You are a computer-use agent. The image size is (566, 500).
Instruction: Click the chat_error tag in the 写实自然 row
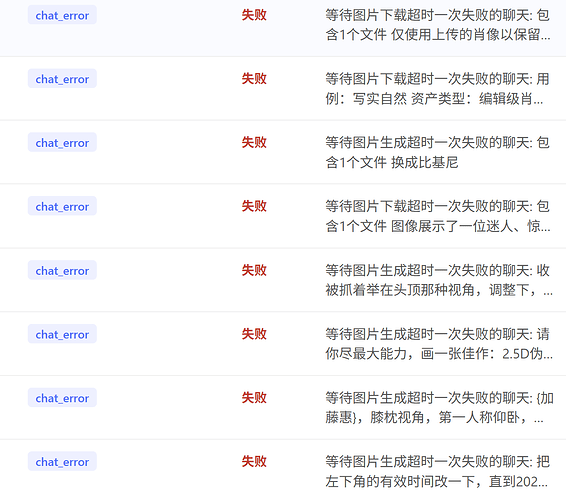pyautogui.click(x=62, y=79)
